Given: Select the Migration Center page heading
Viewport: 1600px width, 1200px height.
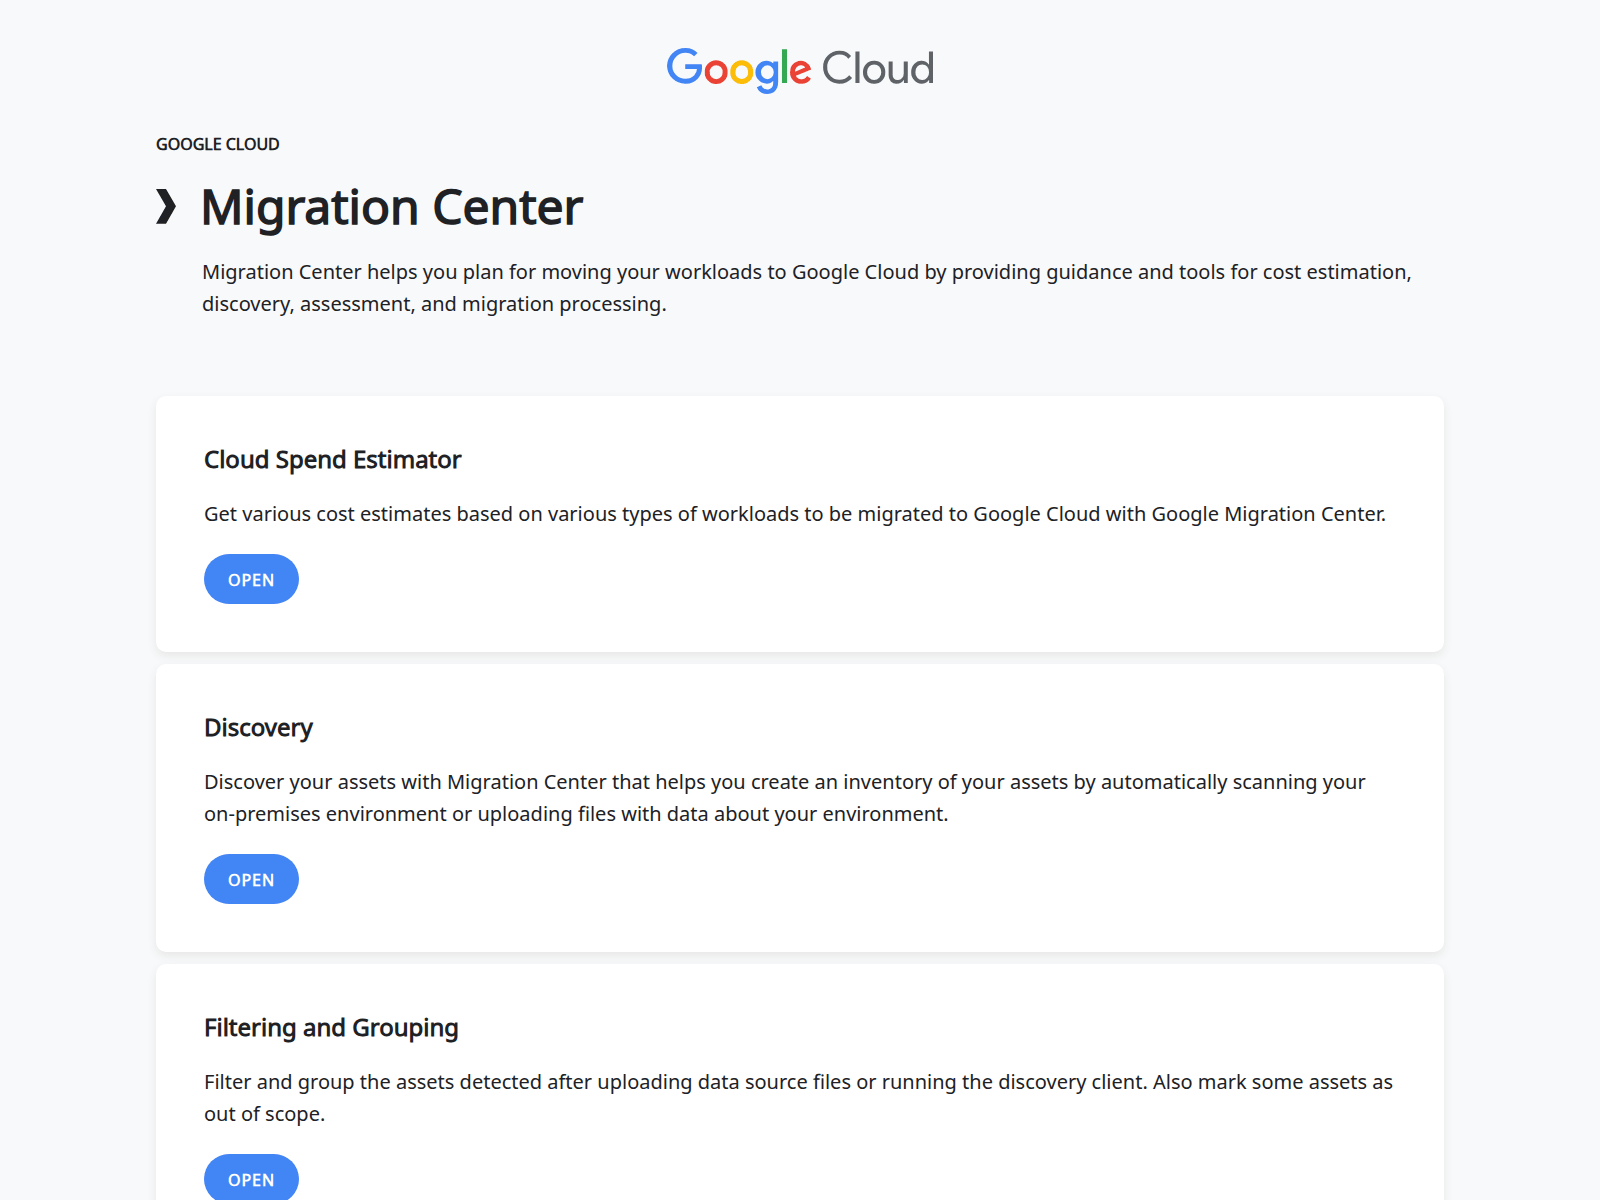Looking at the screenshot, I should [391, 208].
